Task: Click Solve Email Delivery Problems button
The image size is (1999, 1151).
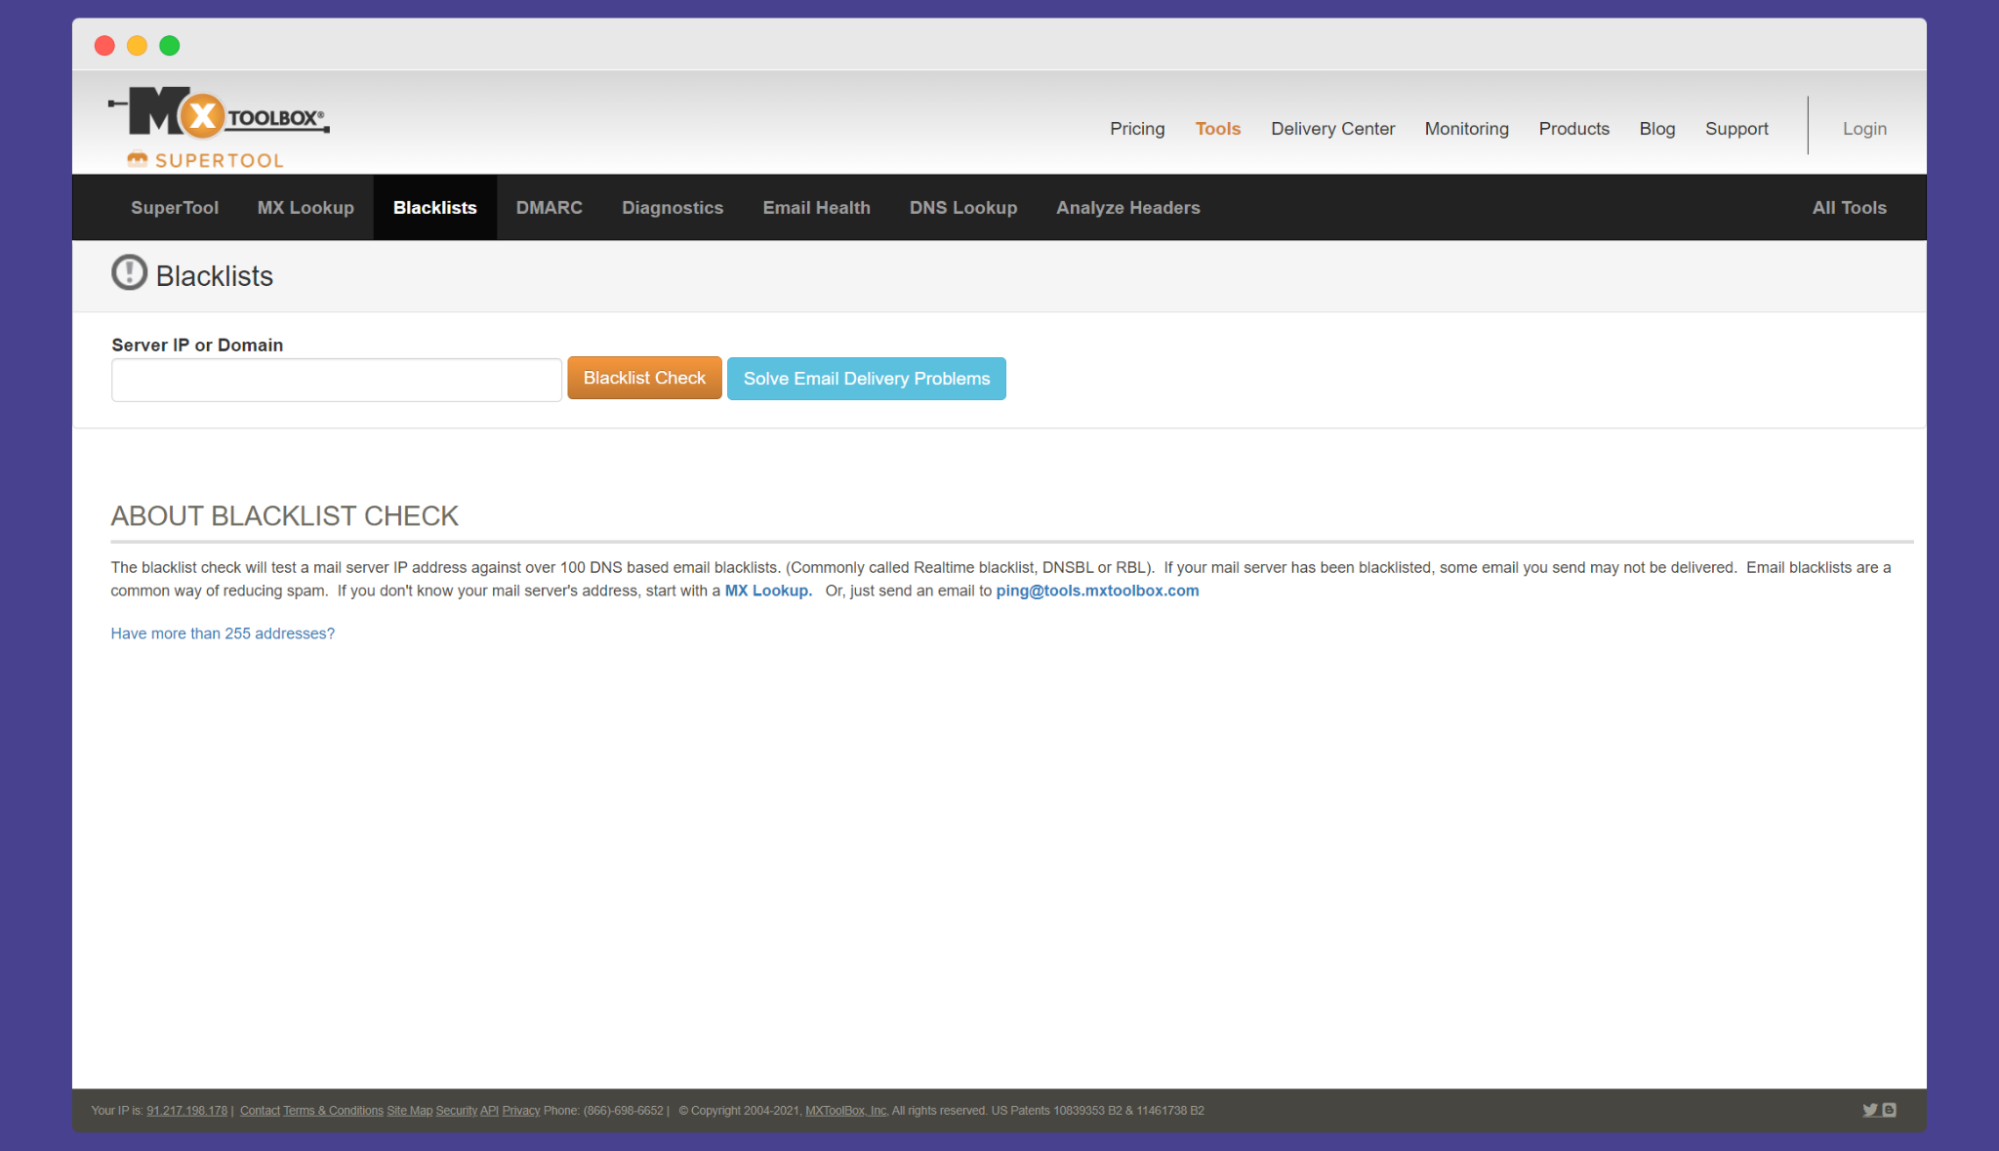Action: pos(868,378)
